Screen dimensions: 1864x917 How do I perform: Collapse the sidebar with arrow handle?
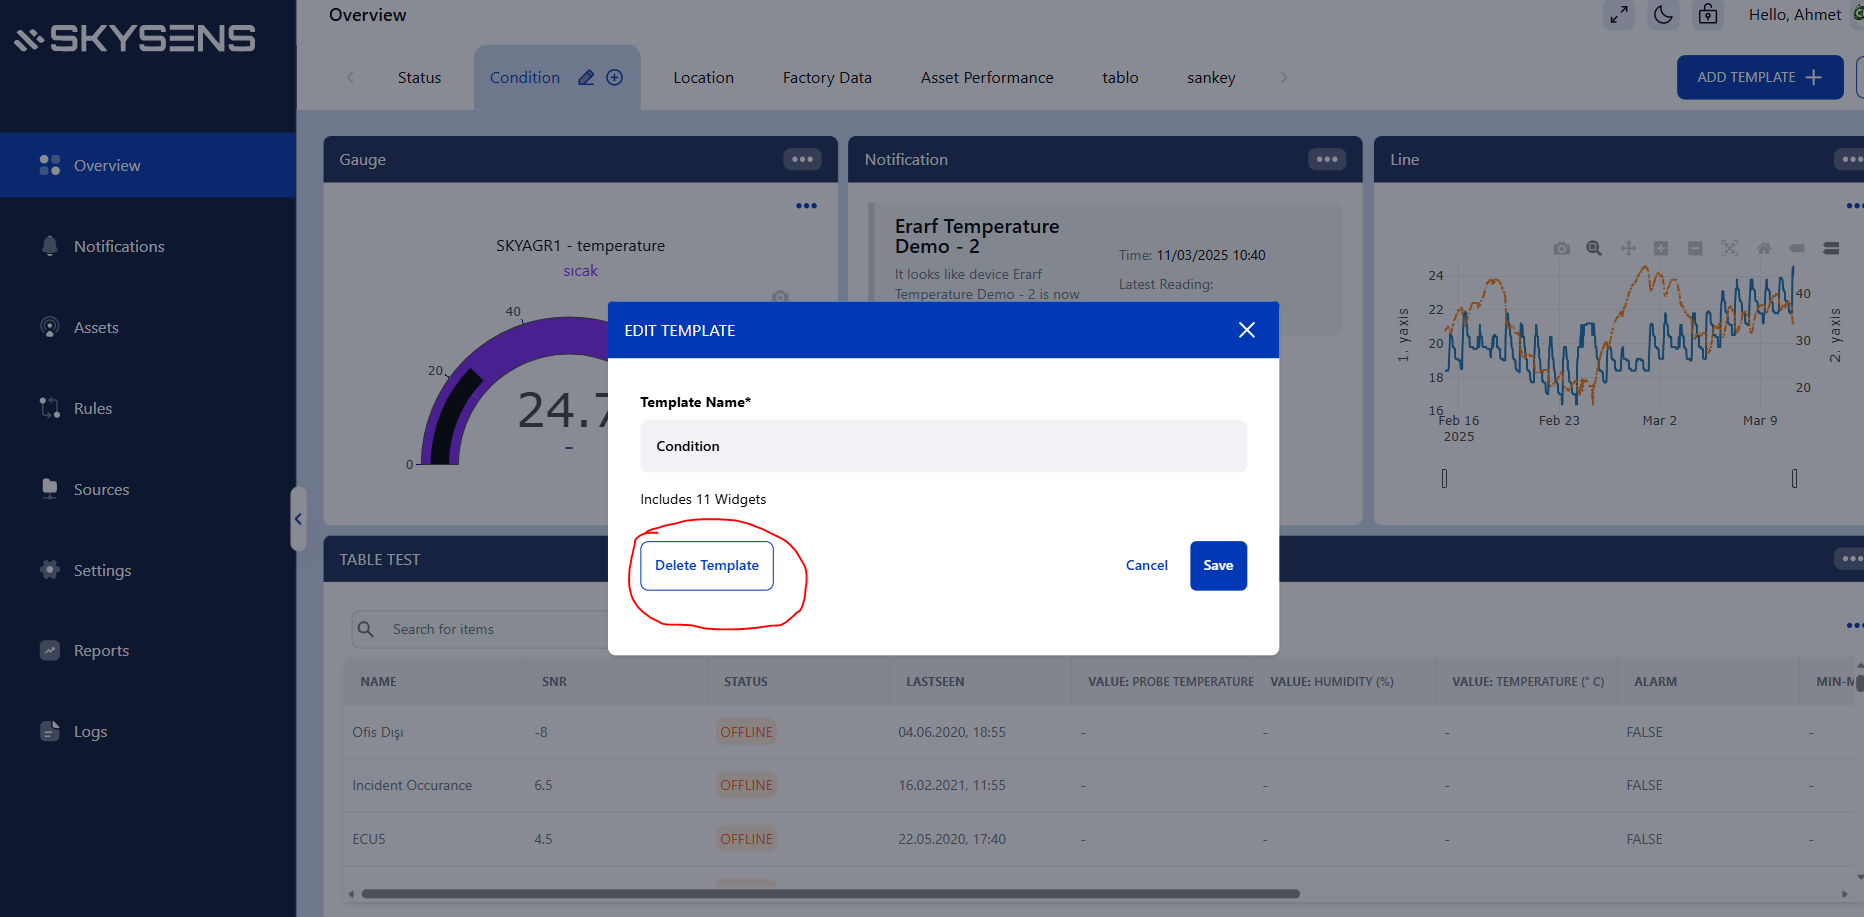pyautogui.click(x=298, y=519)
